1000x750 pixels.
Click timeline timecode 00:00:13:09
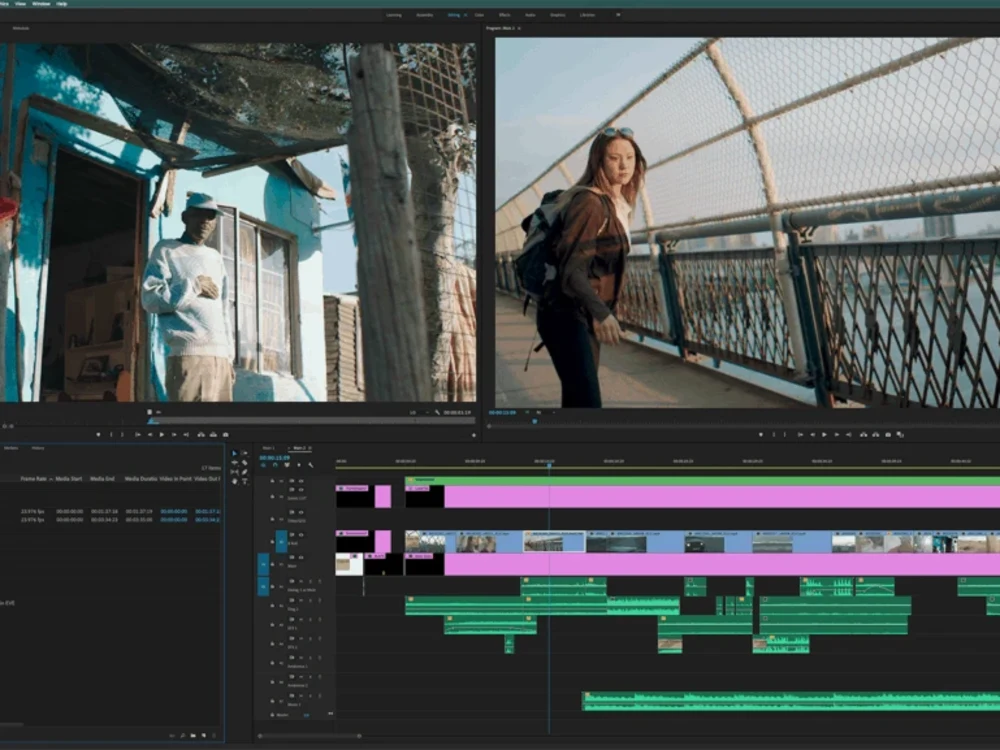pyautogui.click(x=274, y=458)
